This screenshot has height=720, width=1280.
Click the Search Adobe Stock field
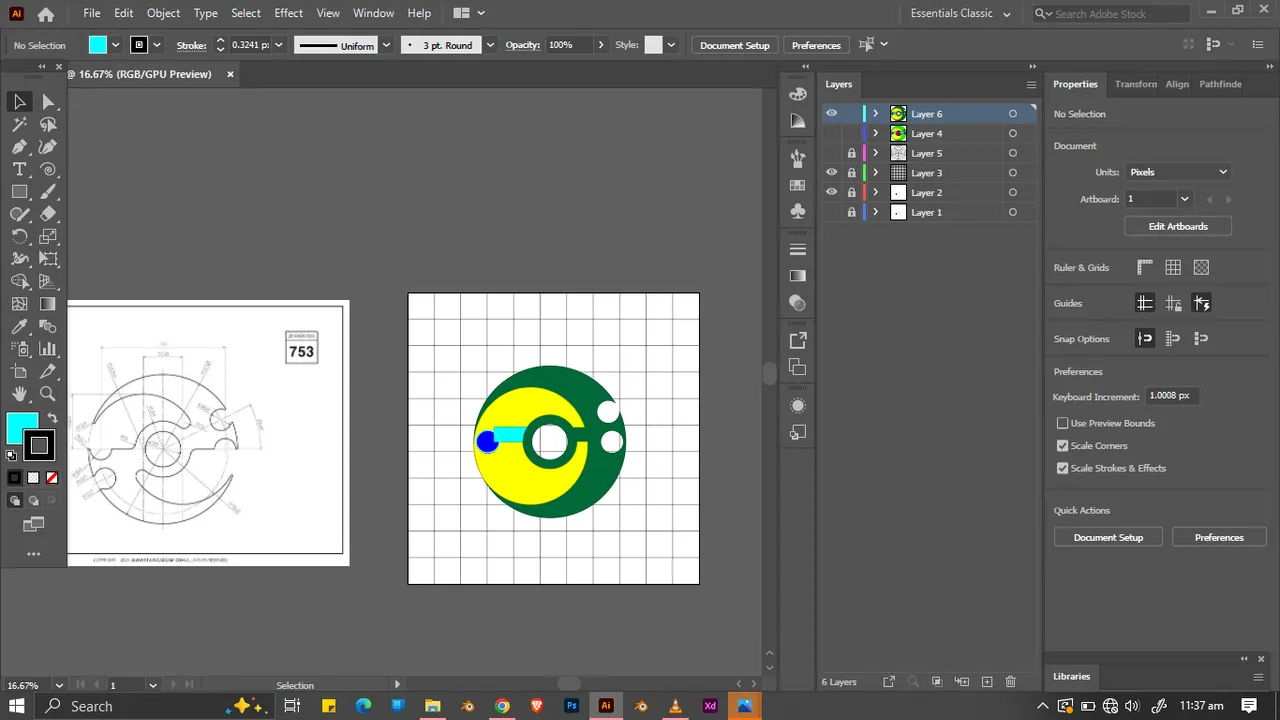pos(1114,14)
